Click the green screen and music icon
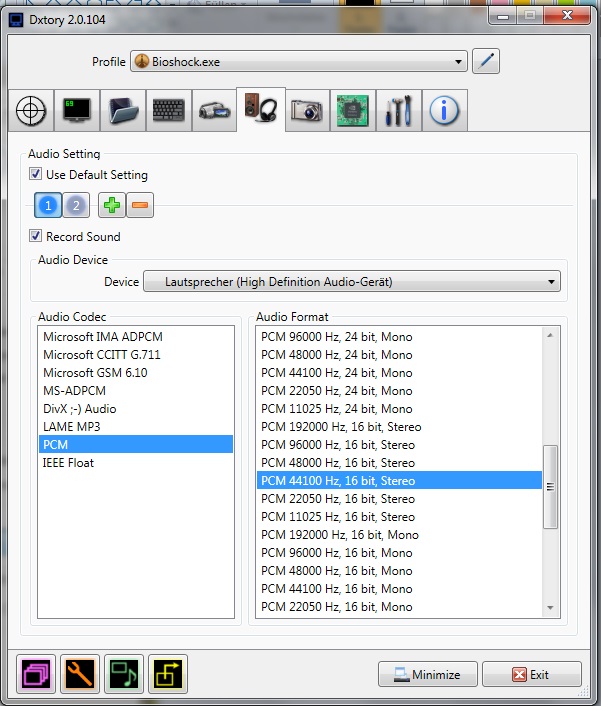 click(x=124, y=674)
